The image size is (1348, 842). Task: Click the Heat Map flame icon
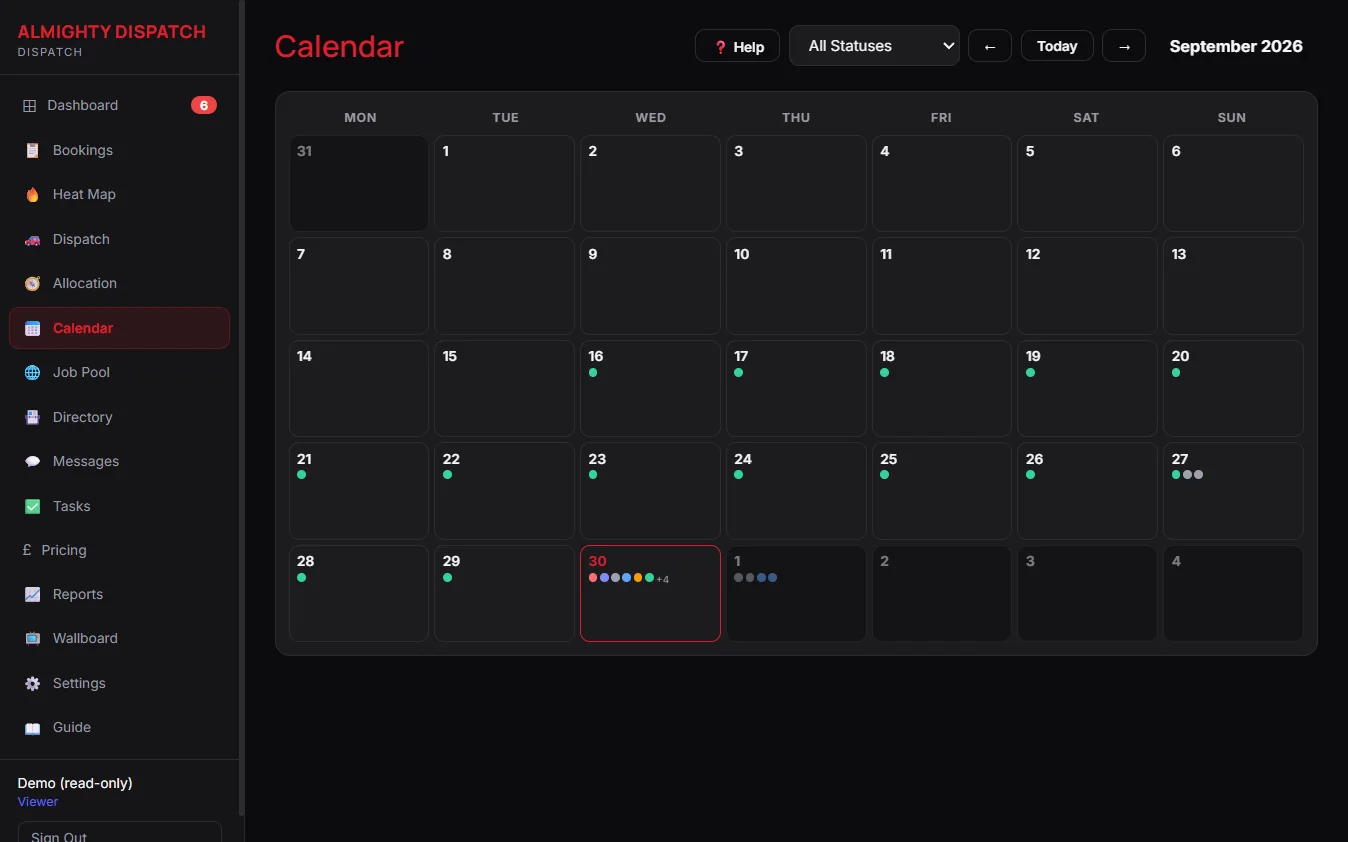(x=33, y=195)
